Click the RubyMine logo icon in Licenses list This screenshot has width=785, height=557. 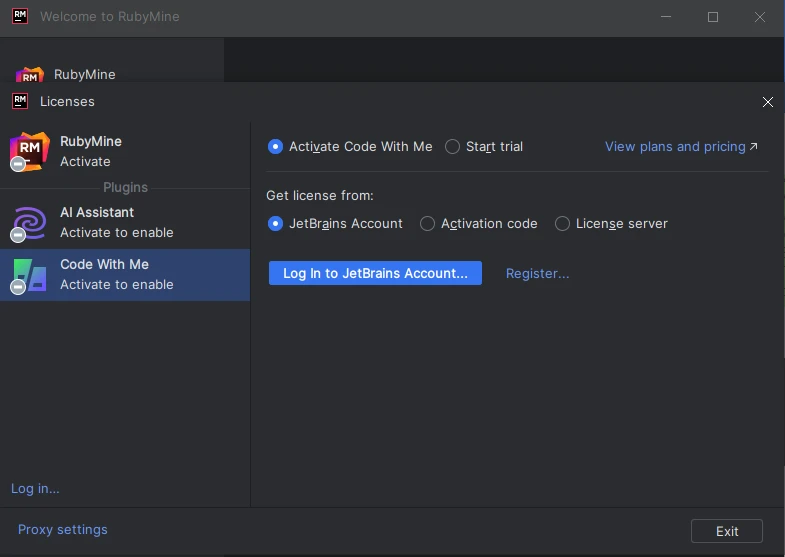pyautogui.click(x=29, y=151)
